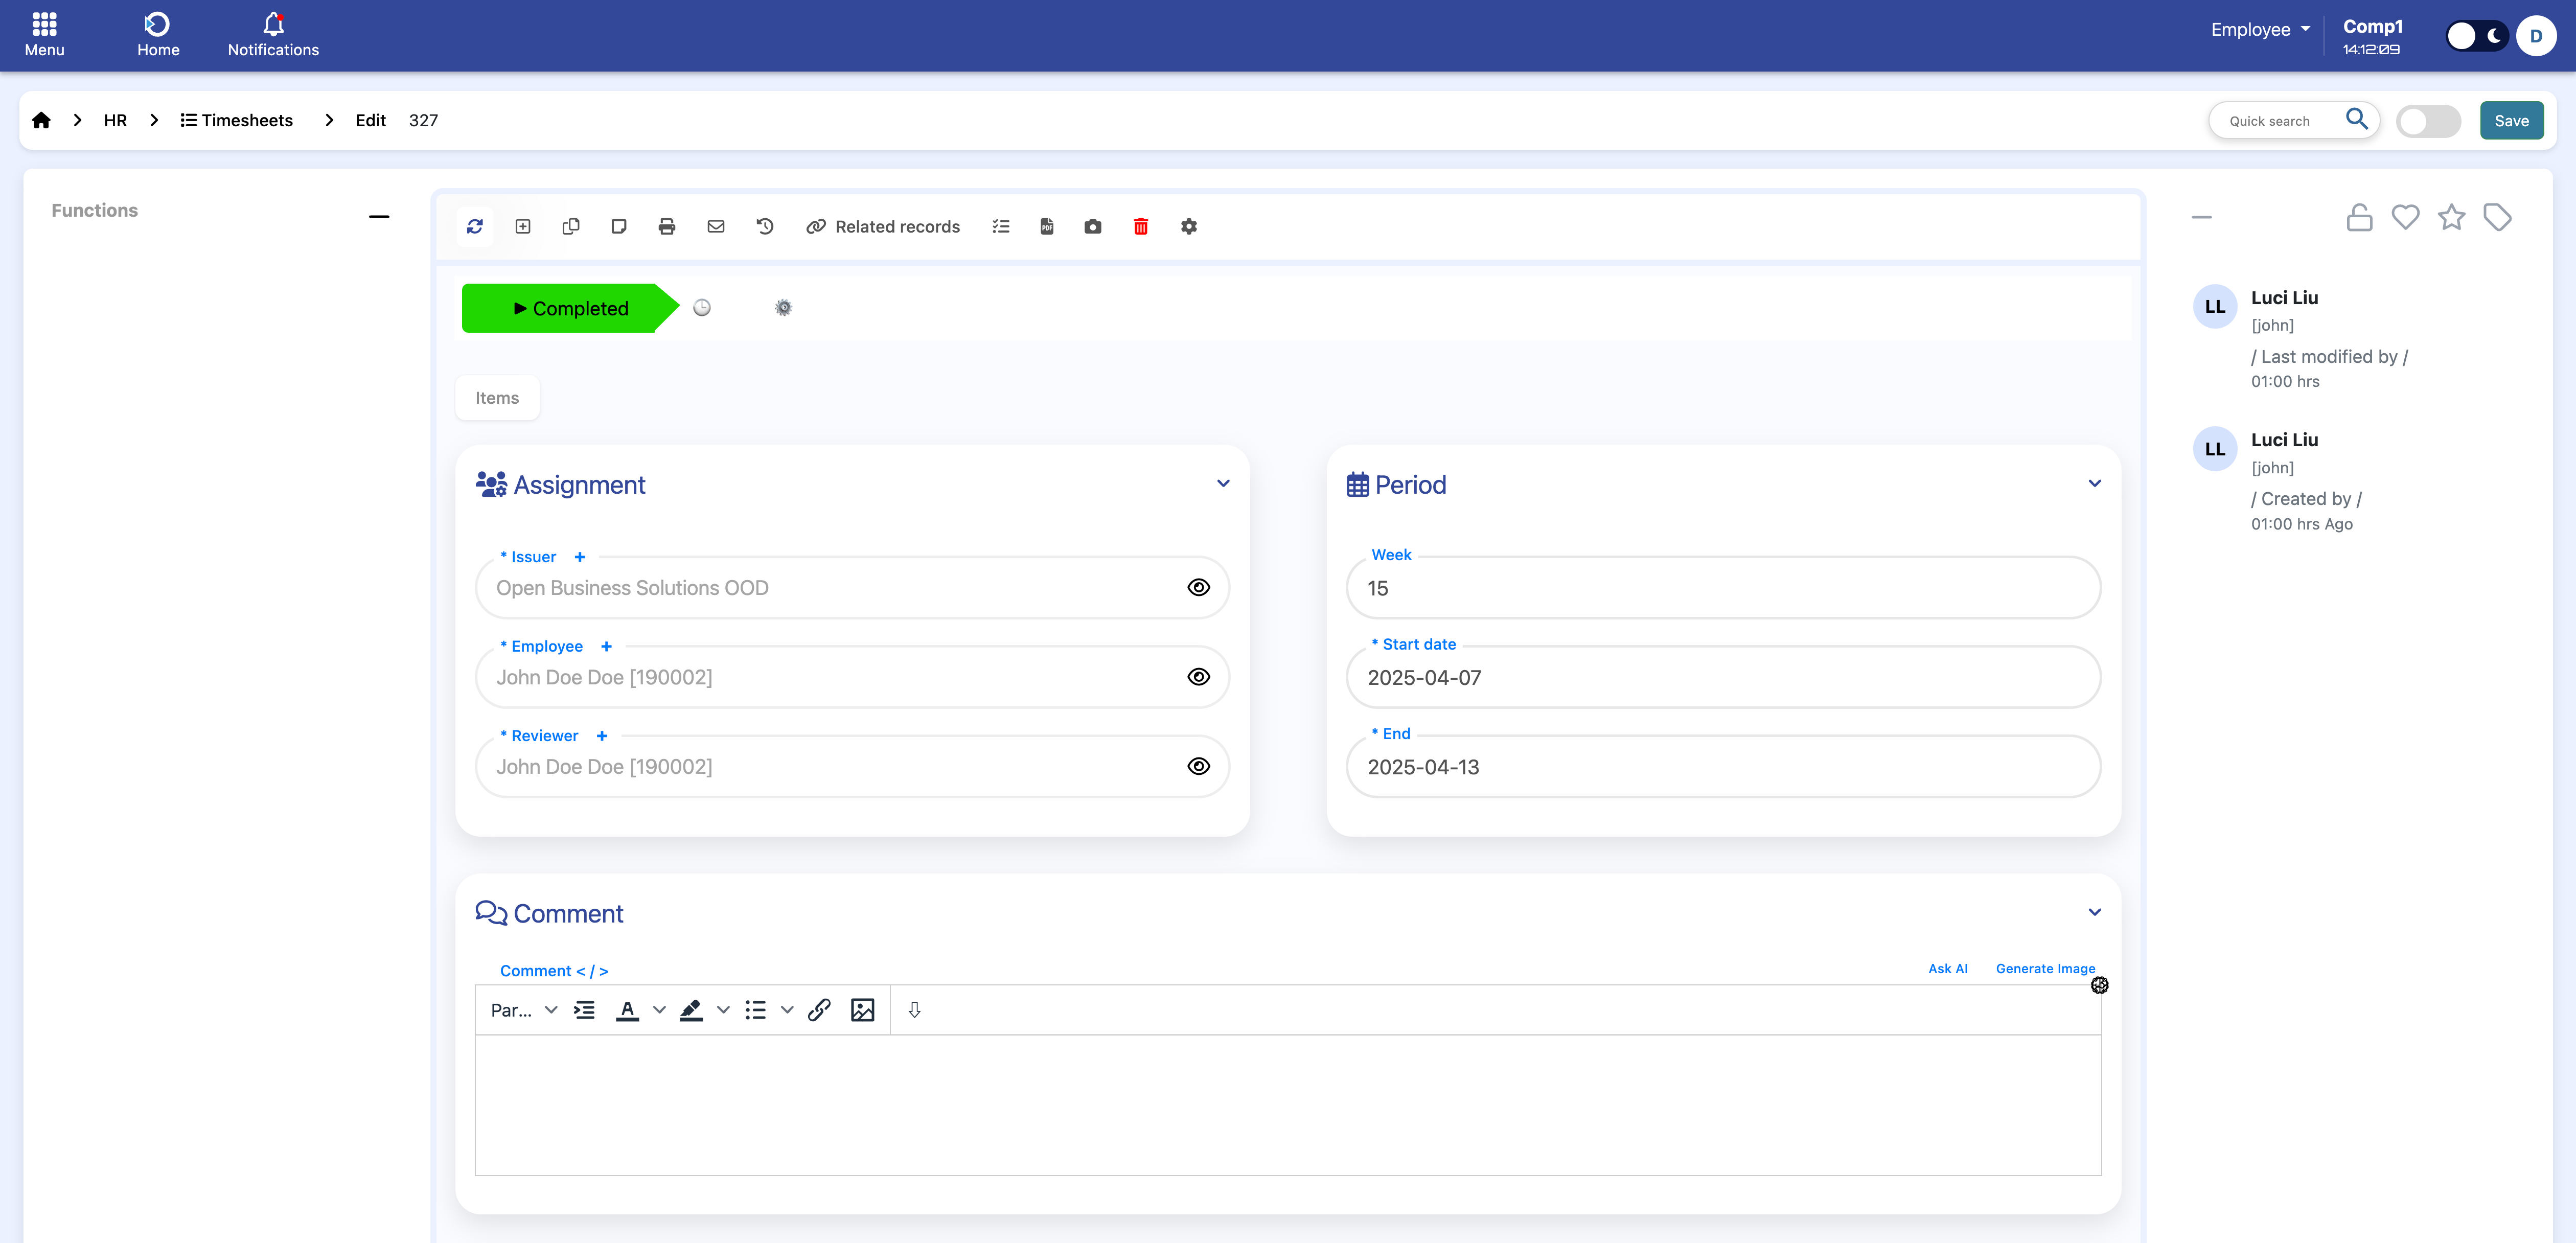This screenshot has width=2576, height=1243.
Task: Collapse the right info panel
Action: tap(2202, 217)
